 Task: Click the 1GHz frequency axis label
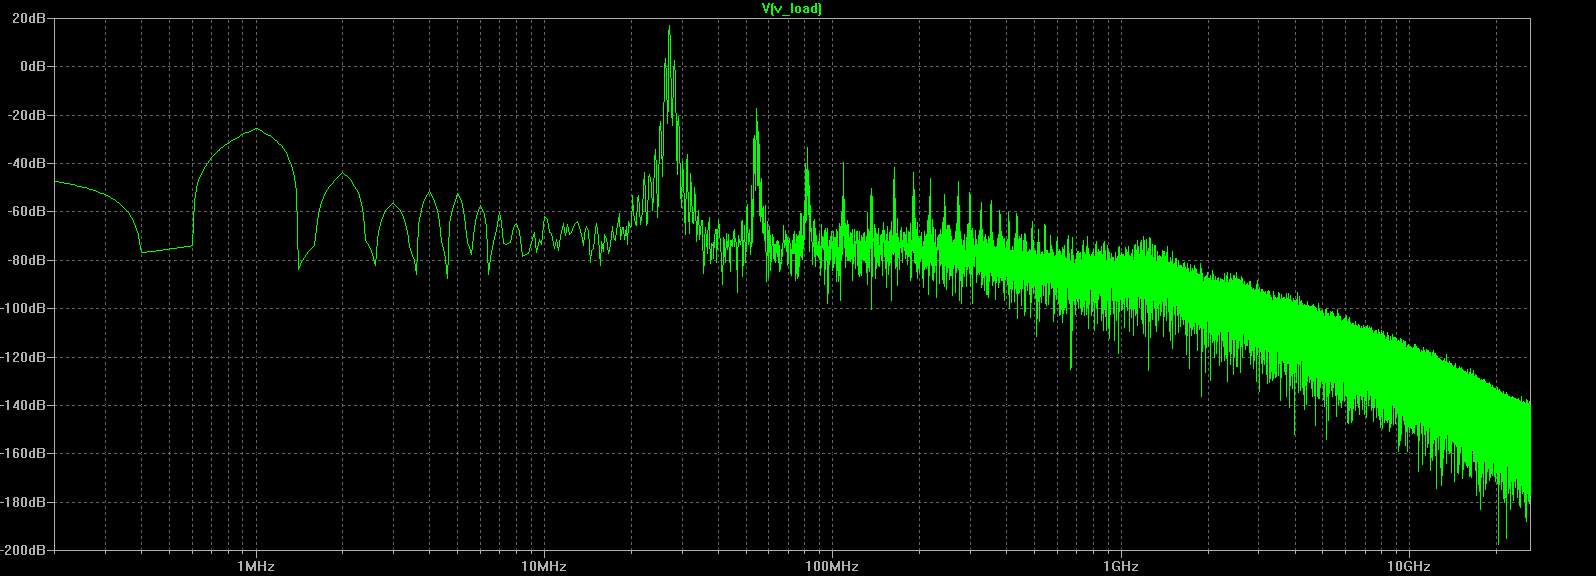[1121, 566]
